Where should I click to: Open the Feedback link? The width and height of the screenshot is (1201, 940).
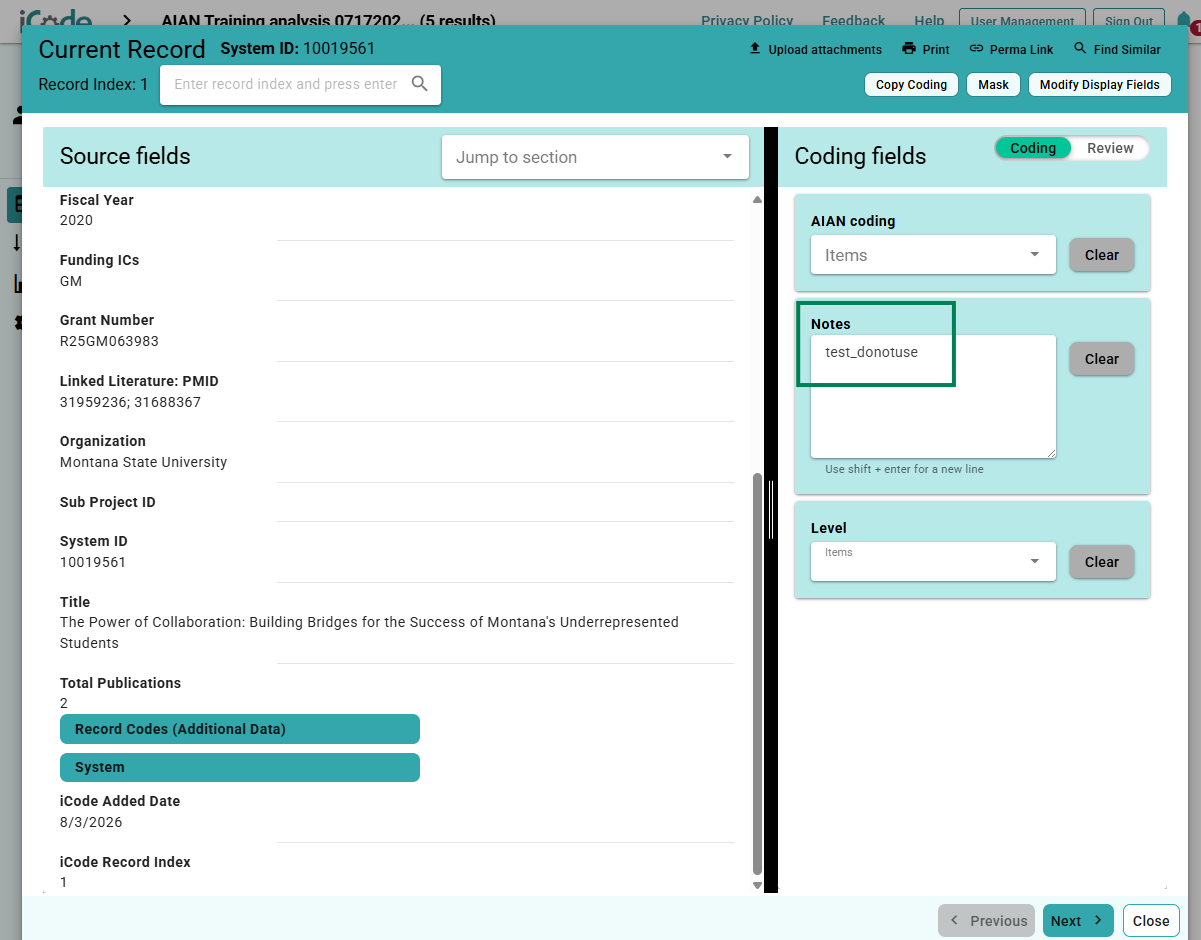(x=853, y=21)
